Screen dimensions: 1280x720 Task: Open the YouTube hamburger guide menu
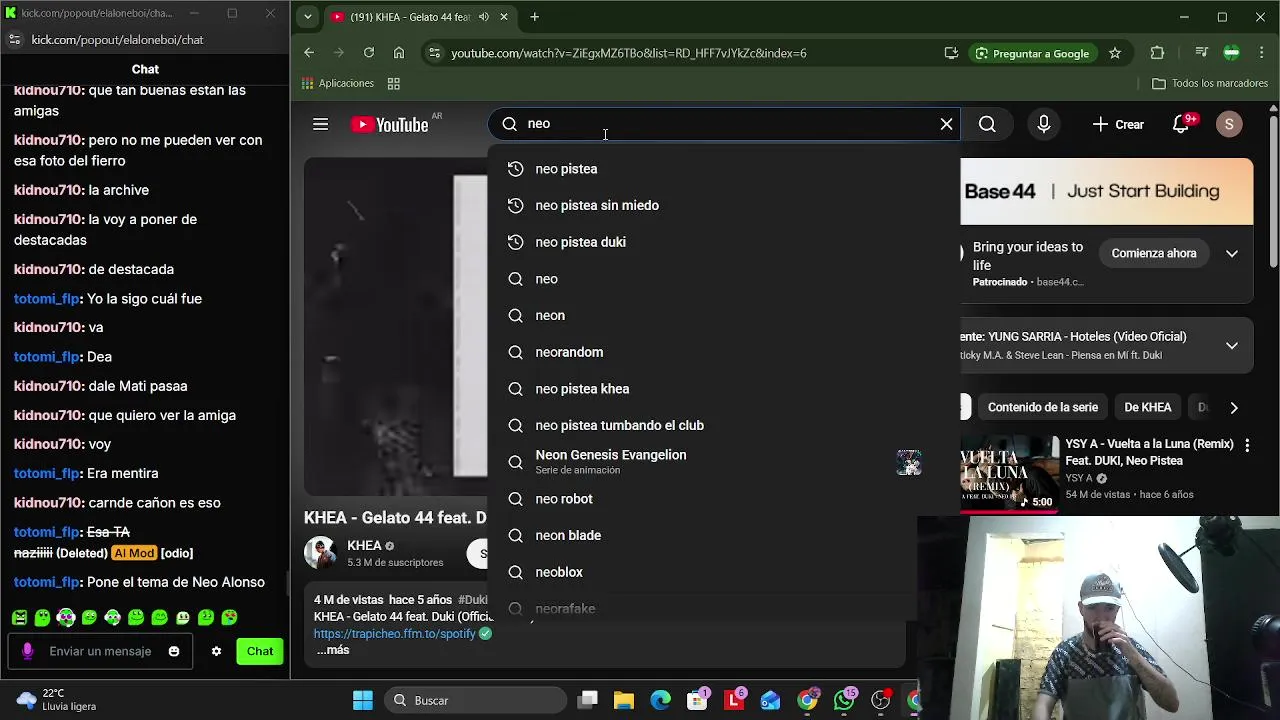(x=320, y=124)
